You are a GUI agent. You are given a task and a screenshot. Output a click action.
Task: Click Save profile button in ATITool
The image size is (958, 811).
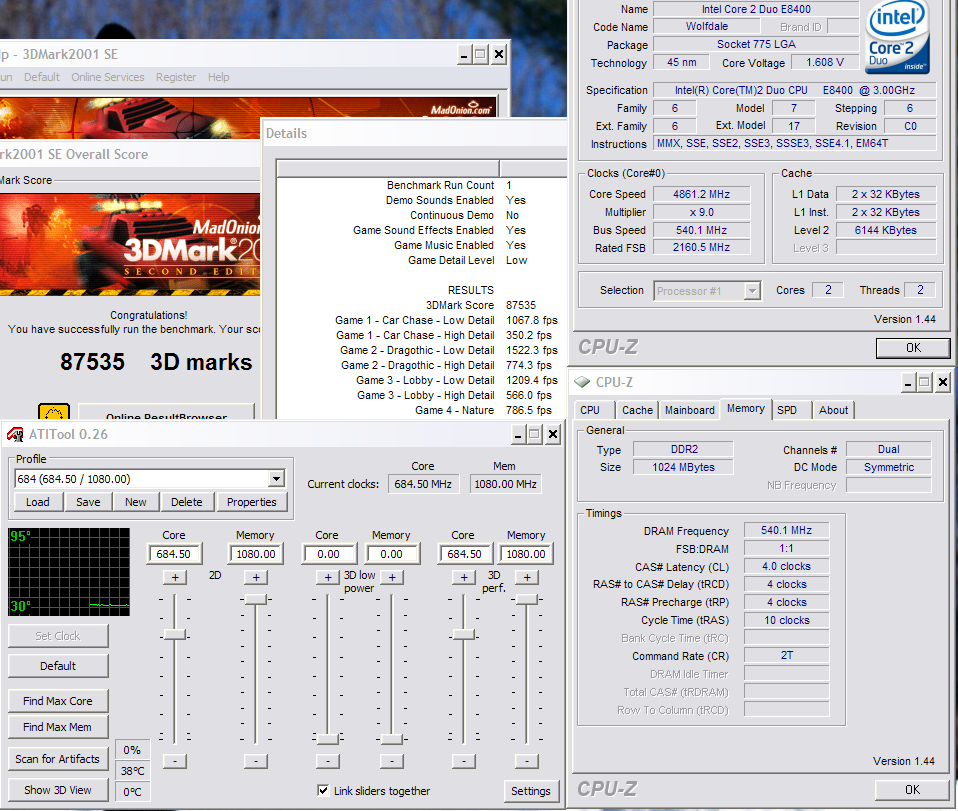pos(88,502)
